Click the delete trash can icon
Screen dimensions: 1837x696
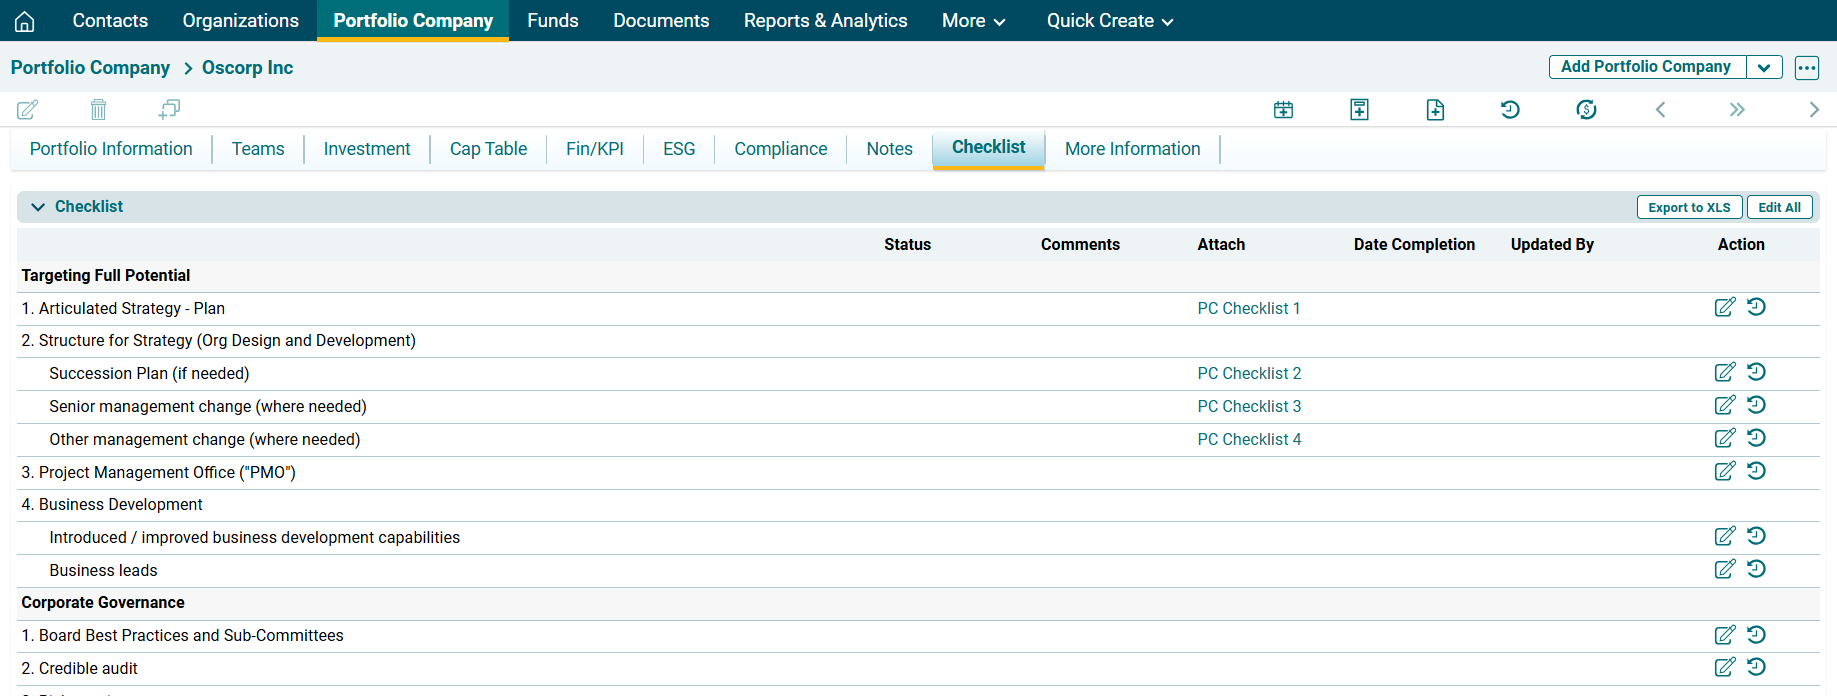click(98, 109)
